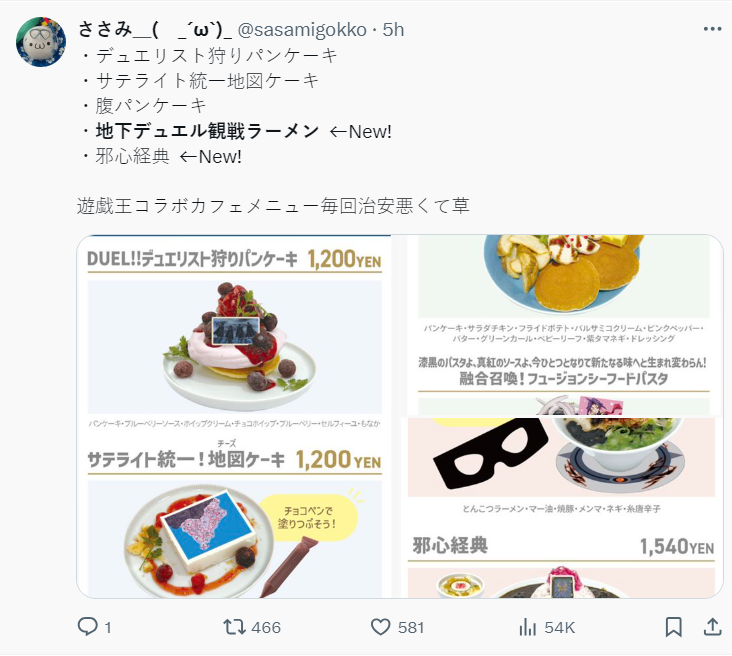The width and height of the screenshot is (732, 656).
Task: Click the reply count number 1
Action: (x=108, y=628)
